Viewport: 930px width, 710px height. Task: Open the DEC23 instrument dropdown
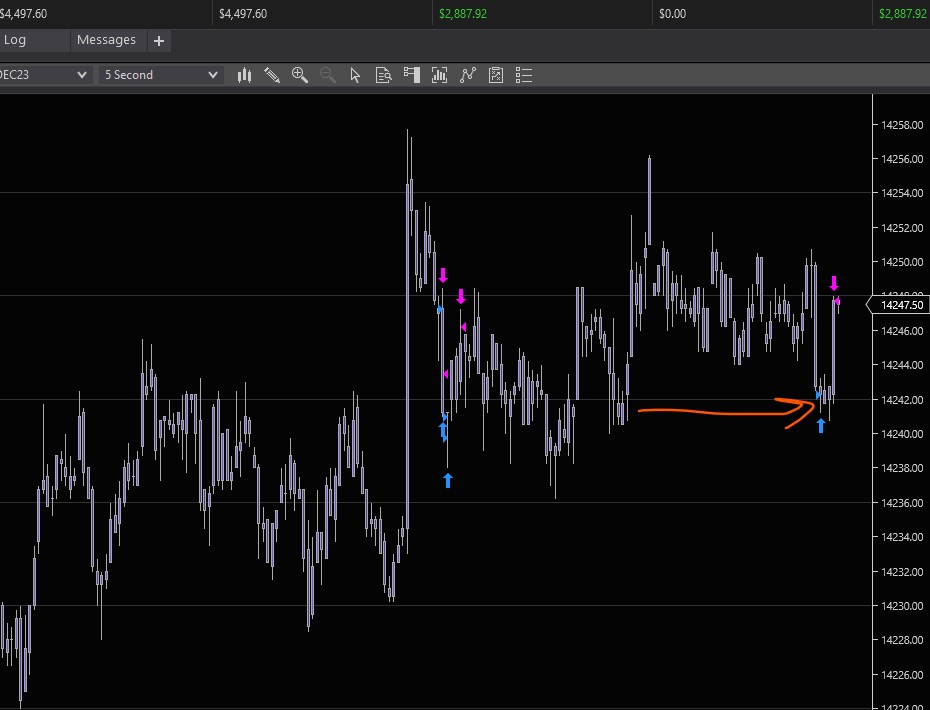click(x=44, y=75)
